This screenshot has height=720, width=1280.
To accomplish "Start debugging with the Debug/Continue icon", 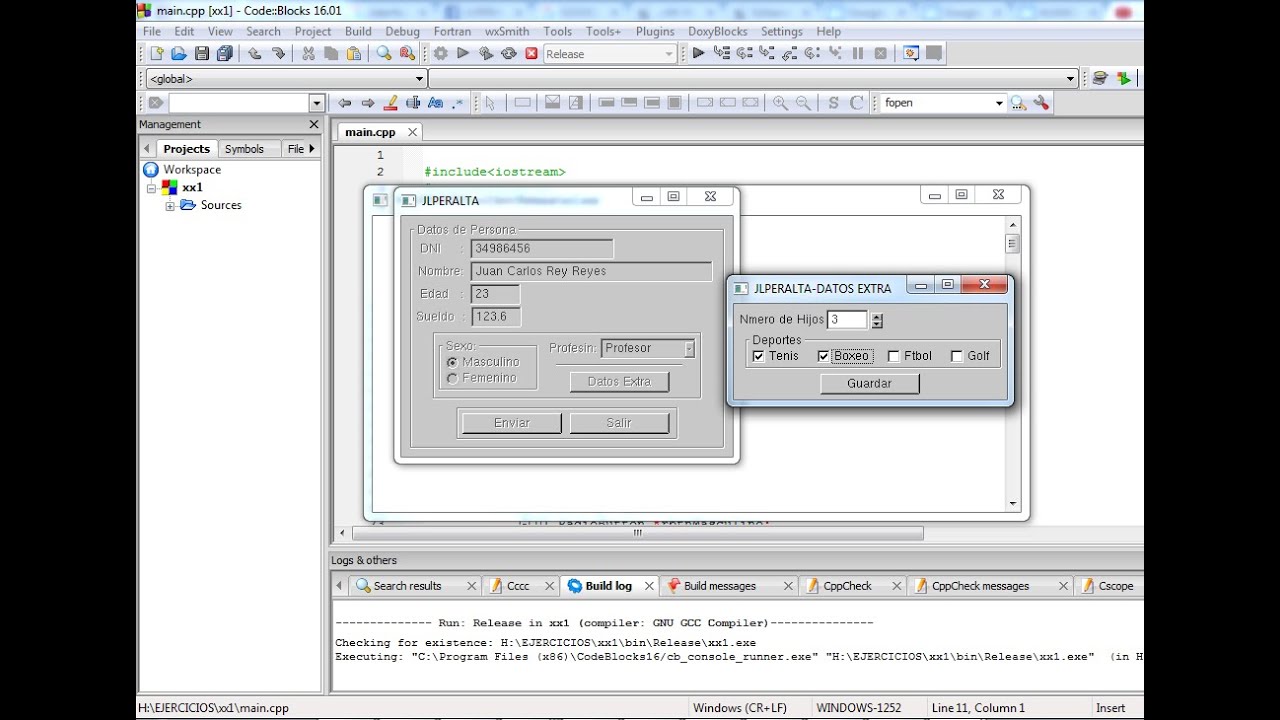I will pos(698,54).
